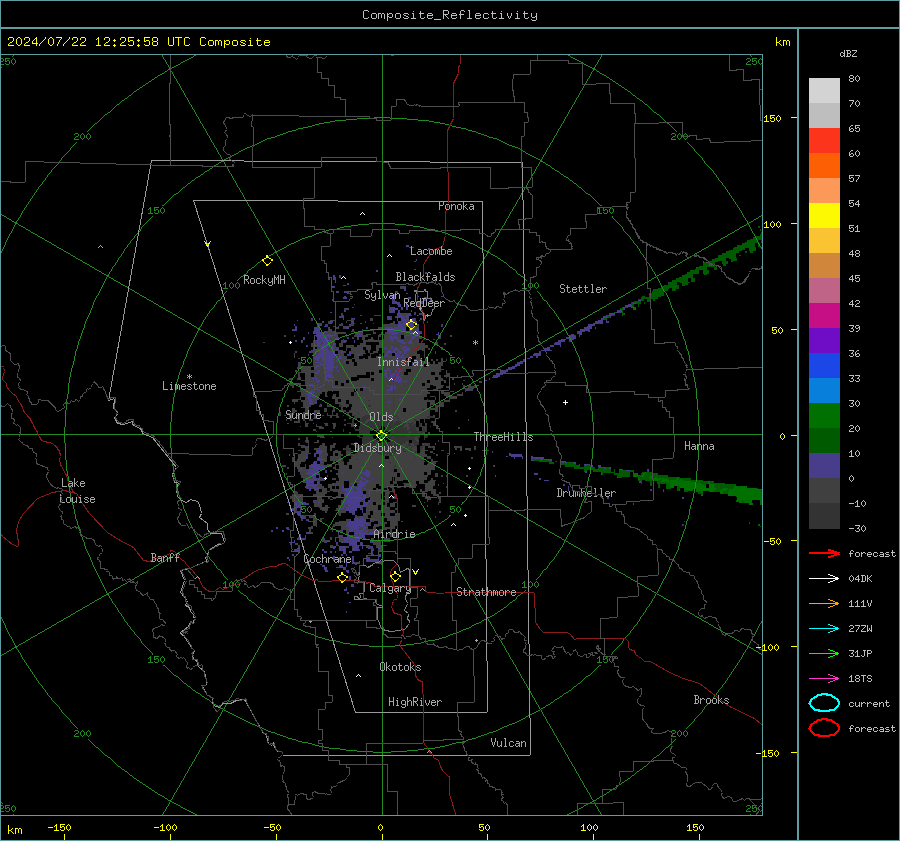
Task: Click the Didsbury town label
Action: click(x=377, y=448)
